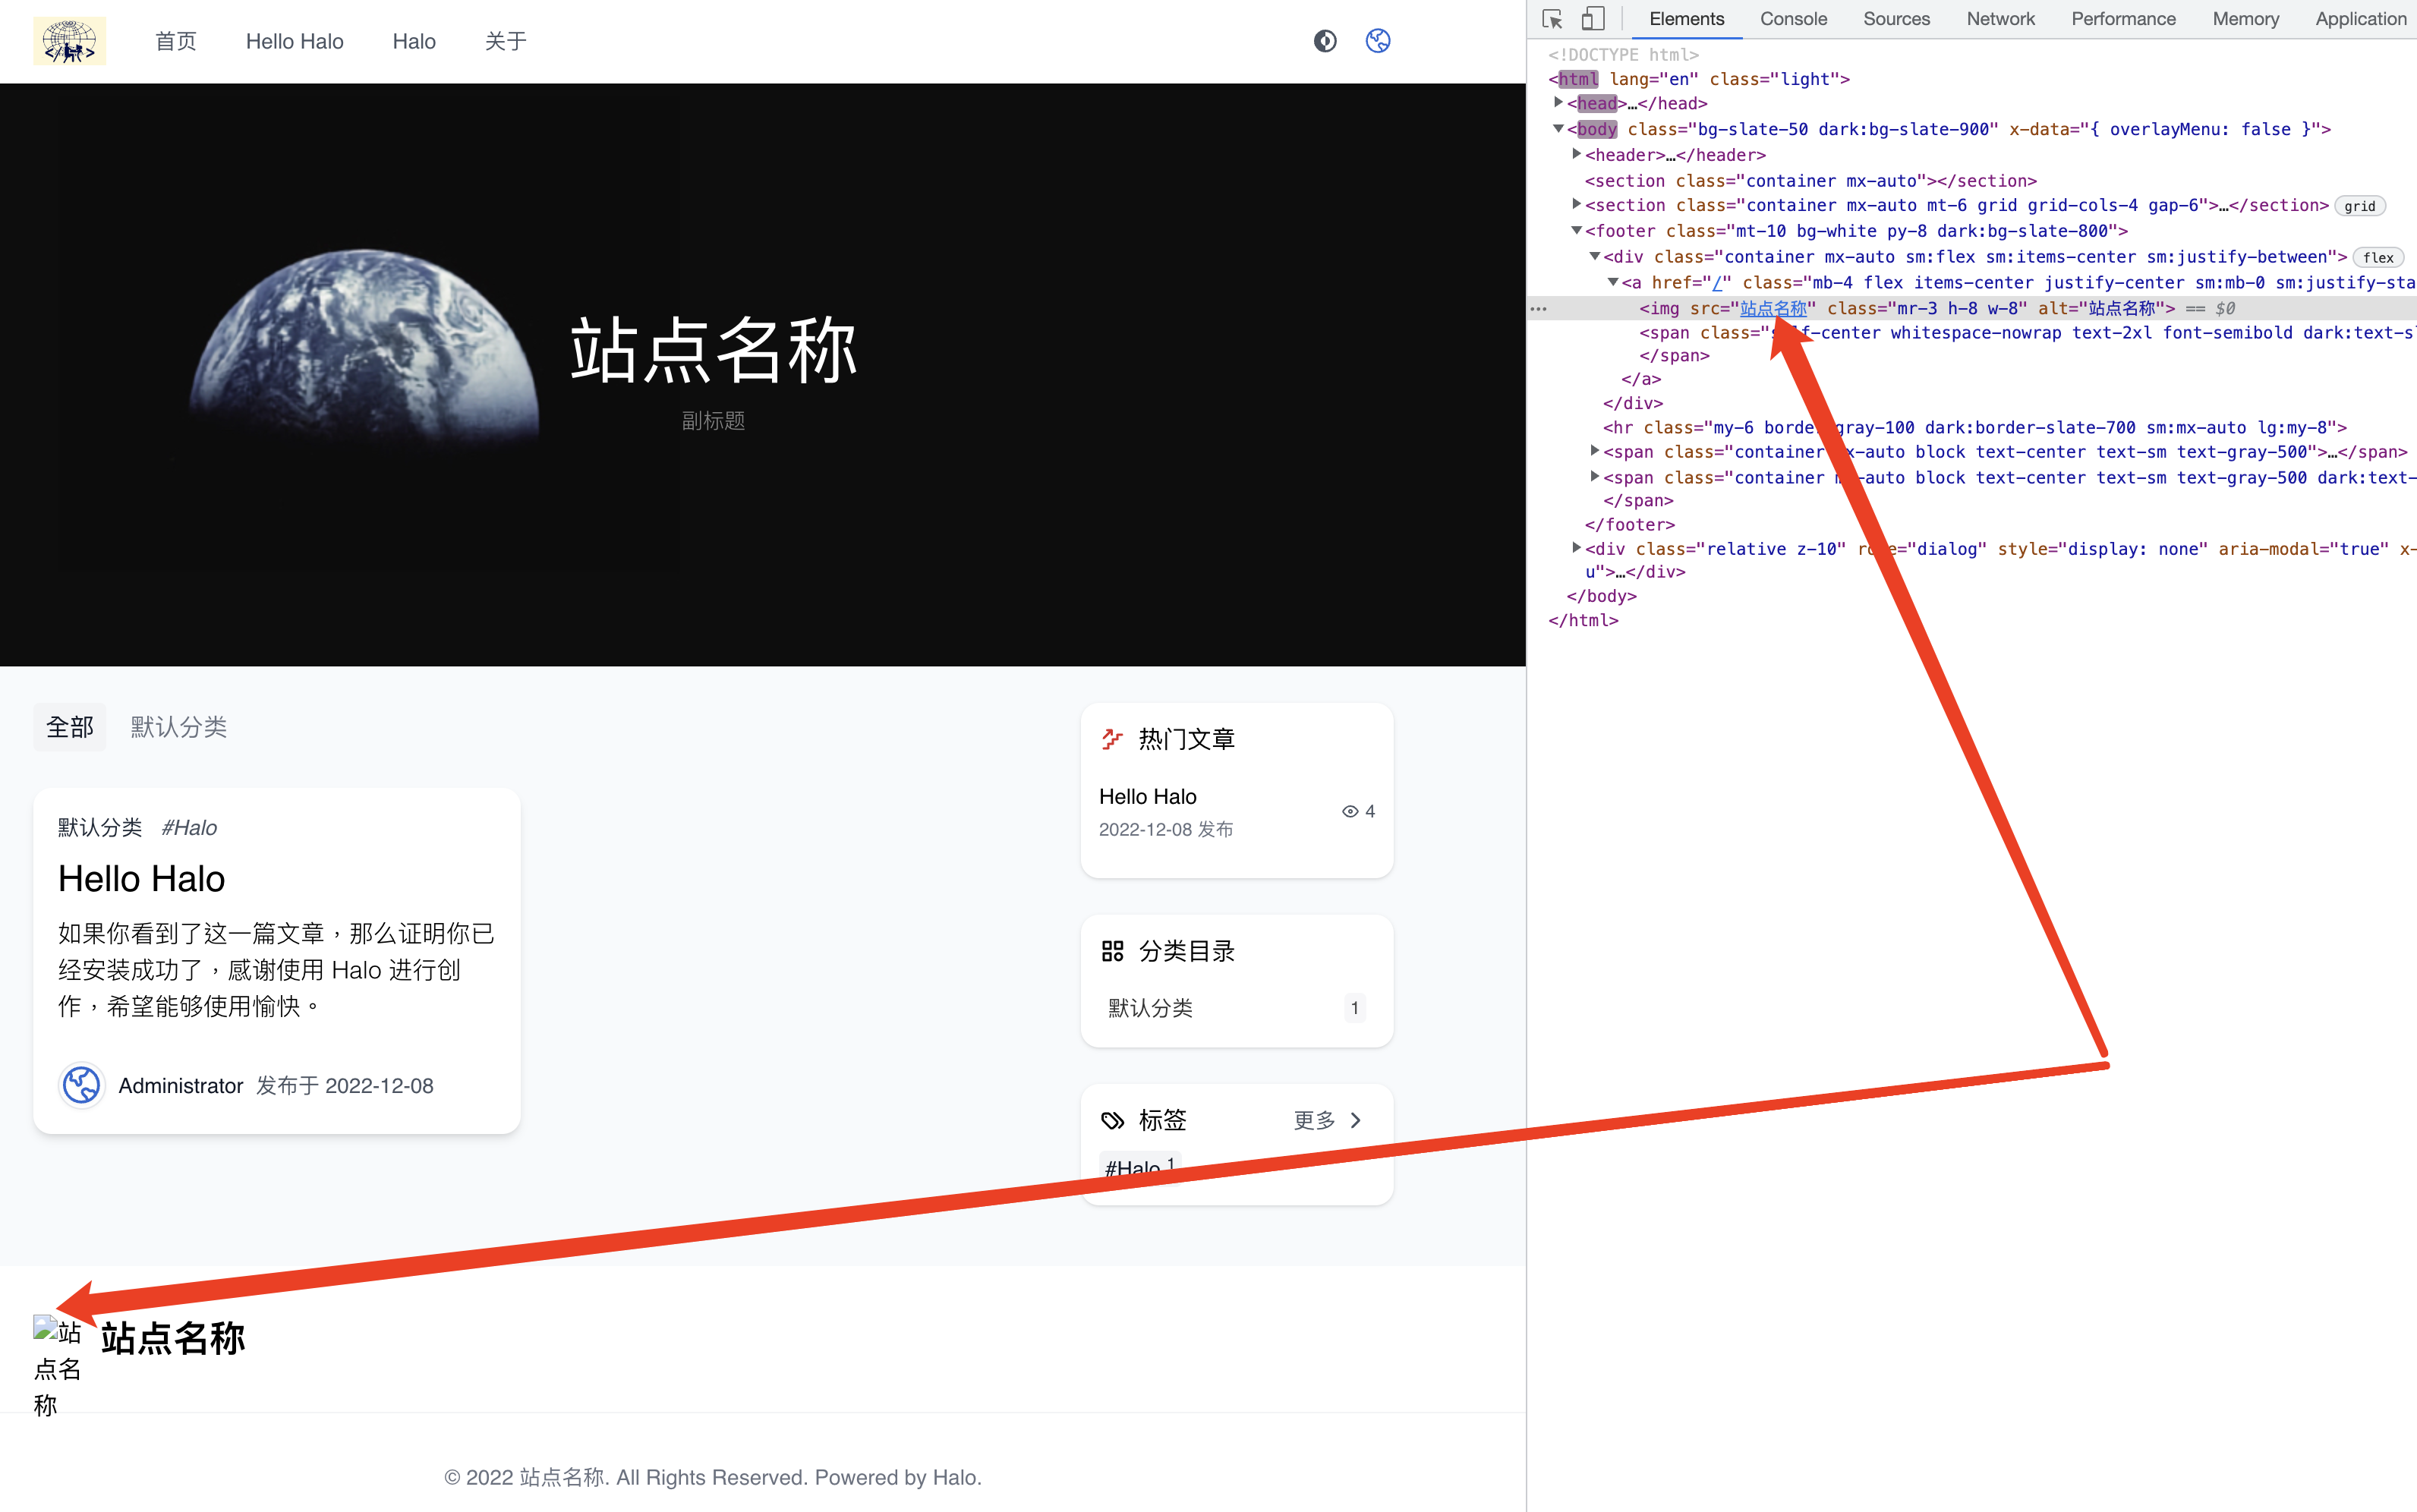Click the trending icon beside 热门文章
Viewport: 2417px width, 1512px height.
(x=1113, y=738)
